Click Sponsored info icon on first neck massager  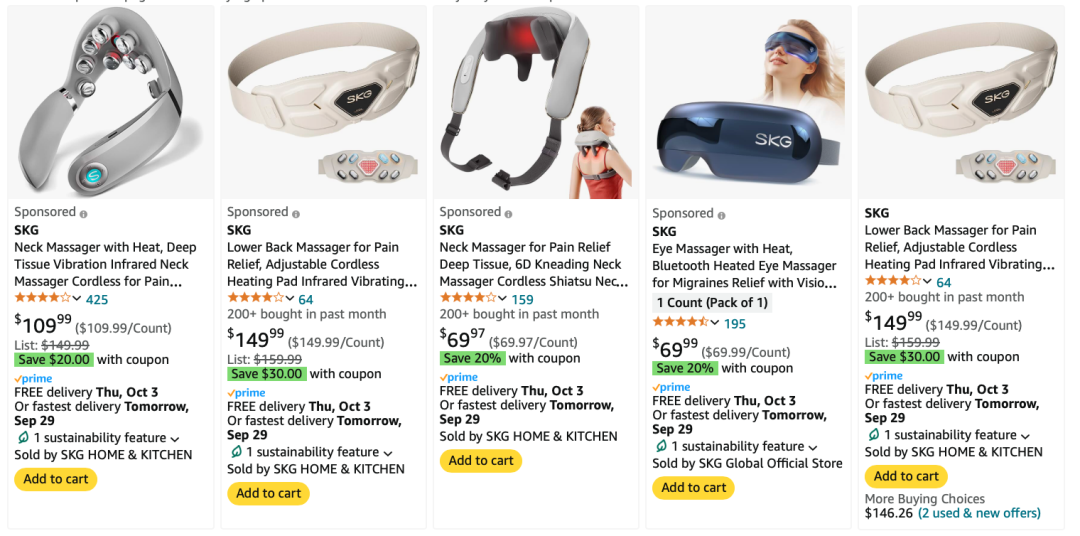83,214
